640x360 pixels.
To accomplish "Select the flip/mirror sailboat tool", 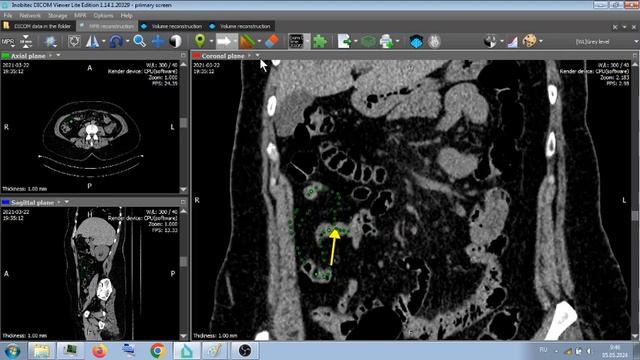I will click(92, 42).
